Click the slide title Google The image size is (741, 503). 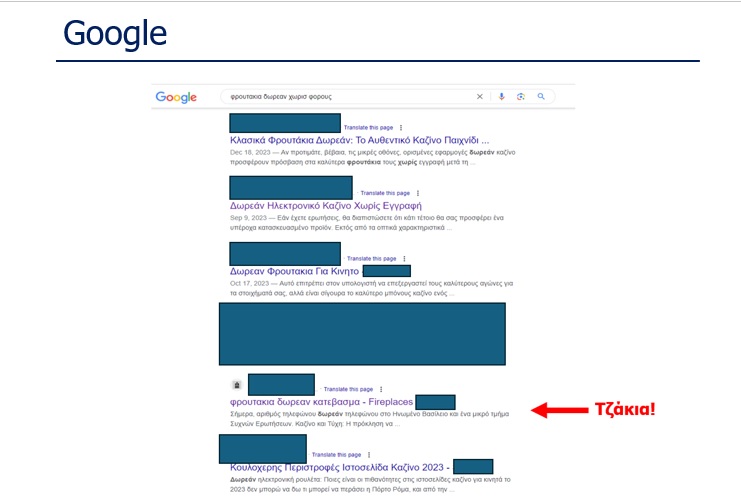[x=115, y=34]
